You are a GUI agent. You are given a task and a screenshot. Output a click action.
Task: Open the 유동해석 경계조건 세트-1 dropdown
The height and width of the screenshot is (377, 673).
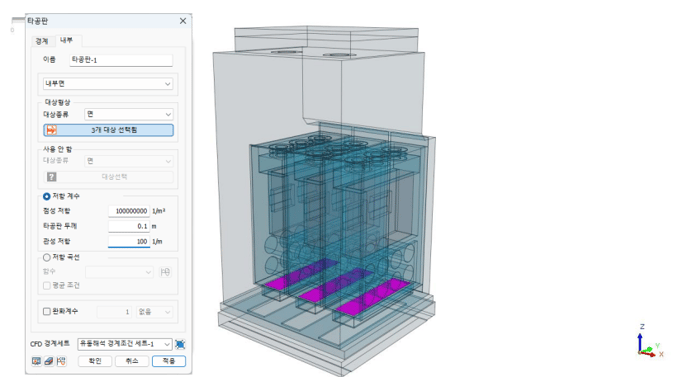click(x=125, y=344)
